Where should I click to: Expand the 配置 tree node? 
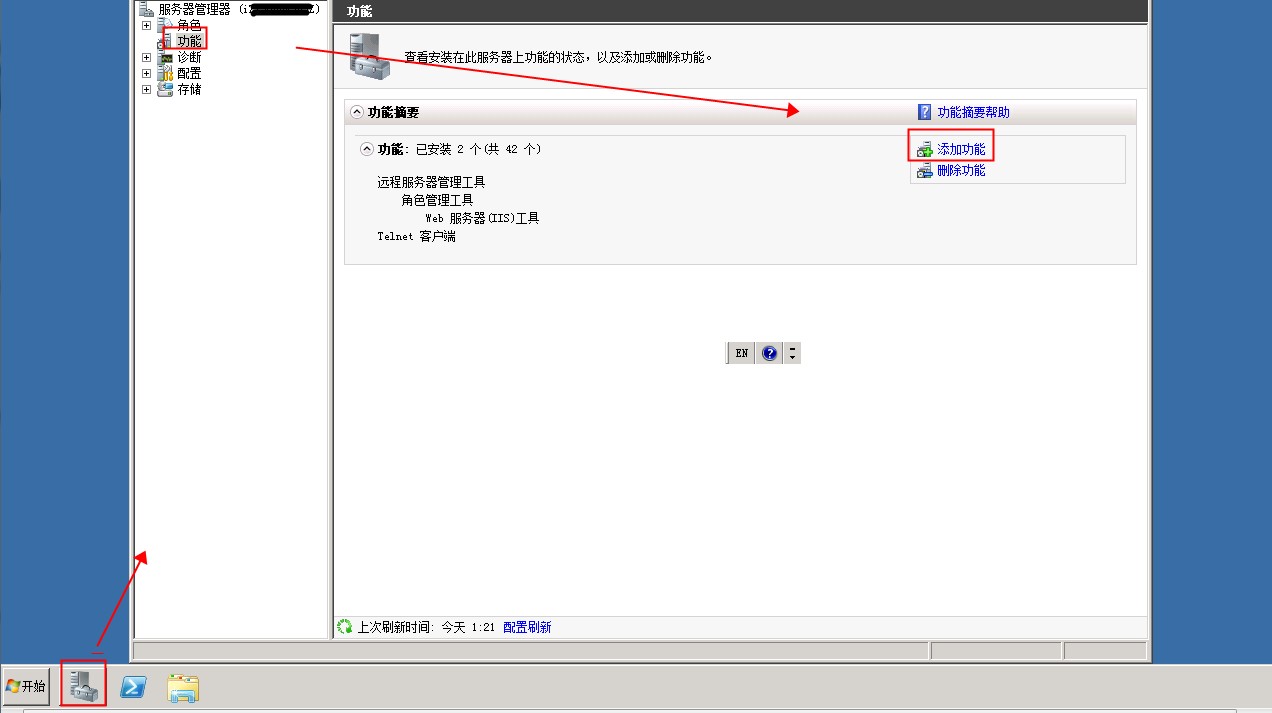coord(147,73)
